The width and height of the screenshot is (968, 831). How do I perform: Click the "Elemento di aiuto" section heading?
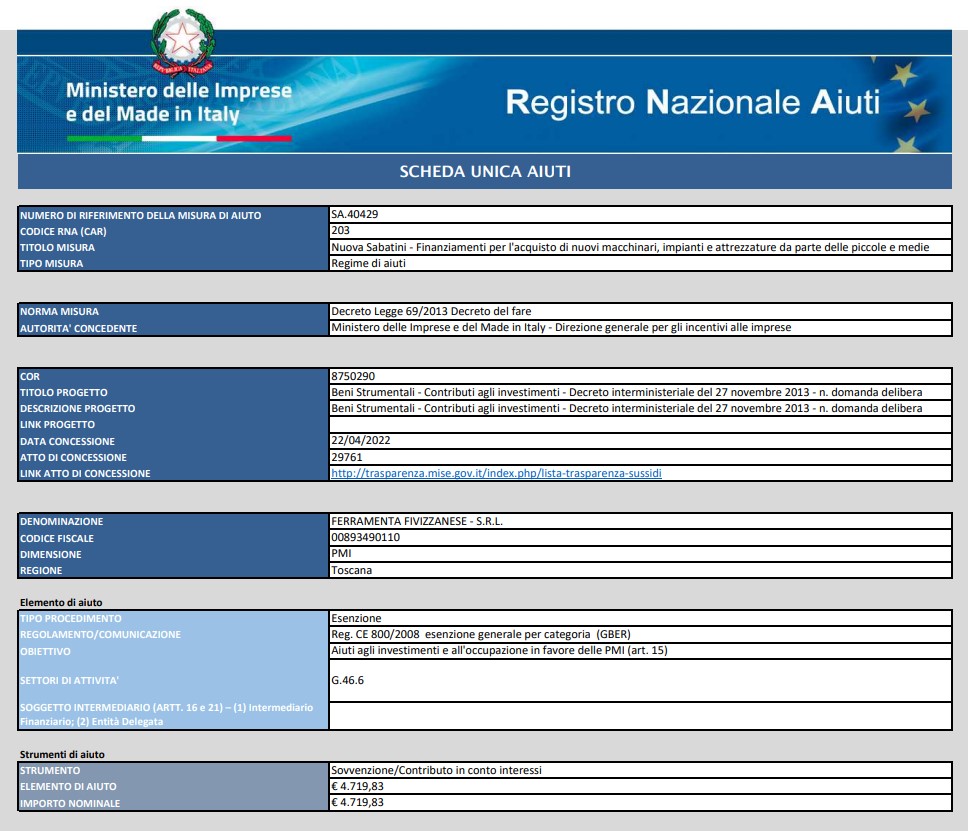coord(61,603)
